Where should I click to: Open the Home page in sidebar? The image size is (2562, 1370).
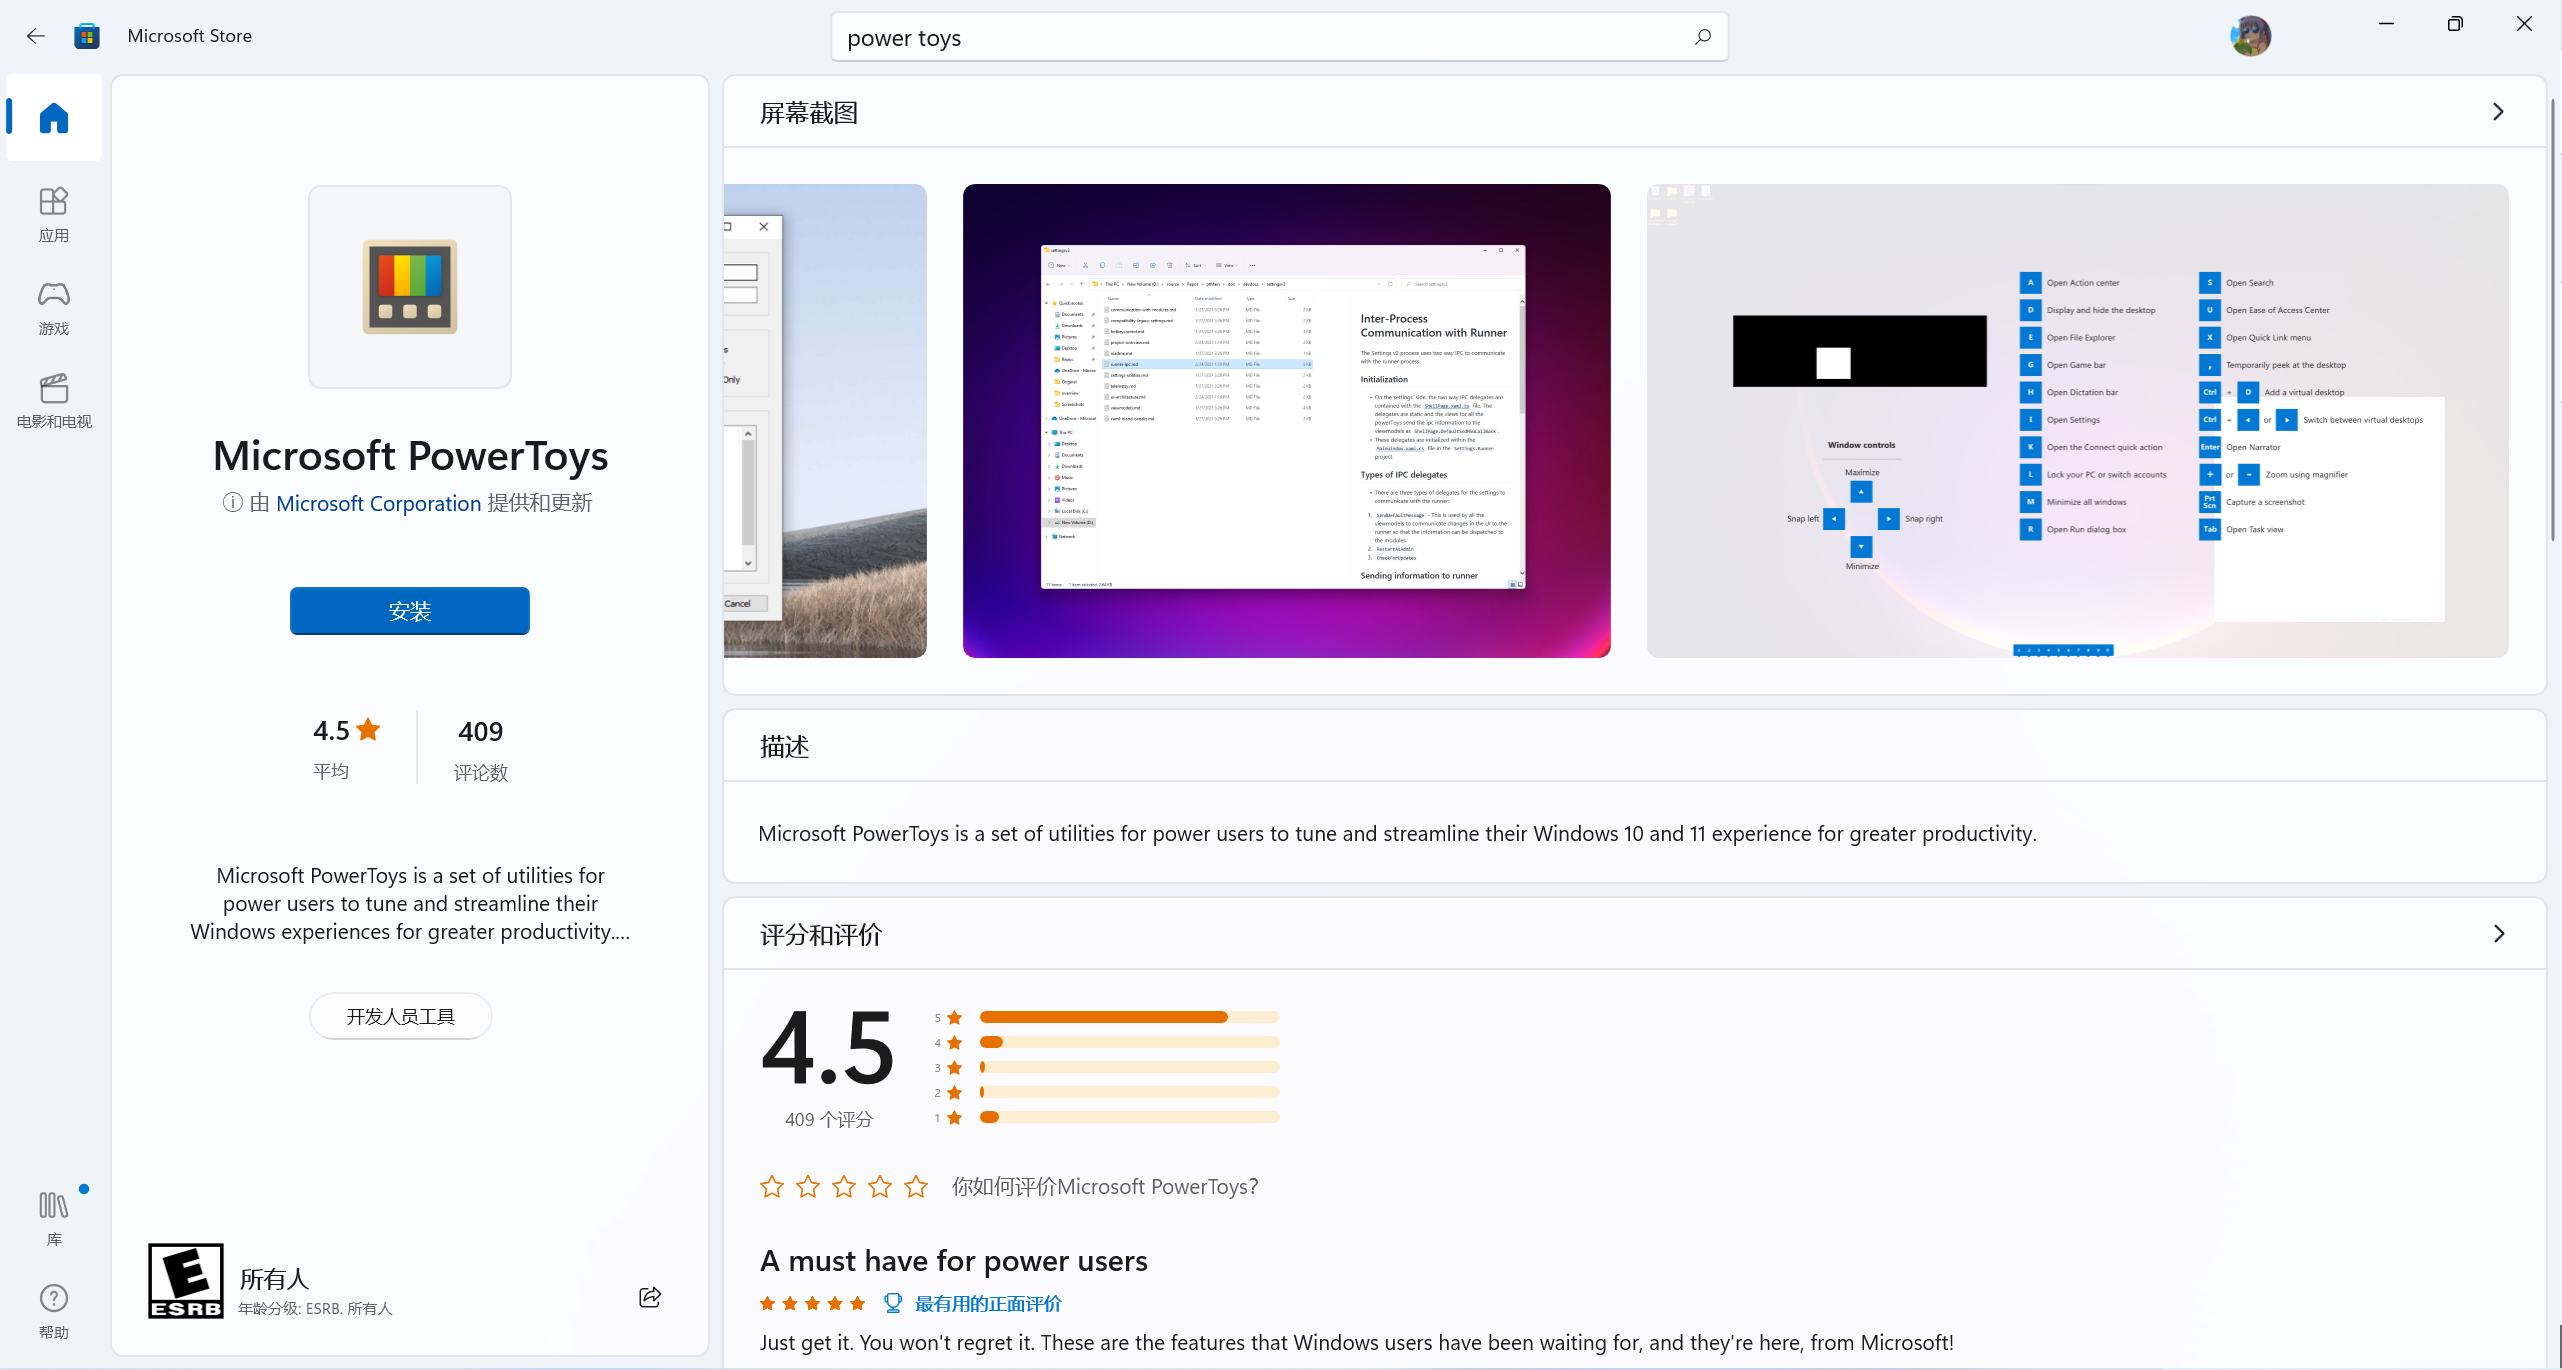pos(54,118)
